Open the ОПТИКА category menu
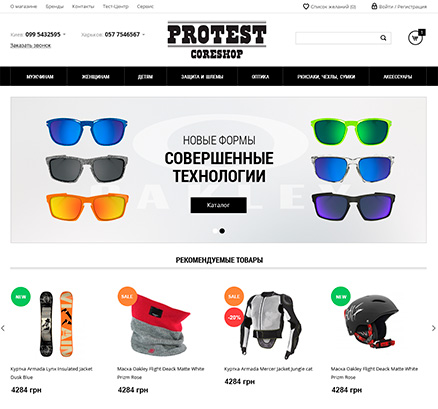Viewport: 438px width, 409px height. click(x=260, y=77)
